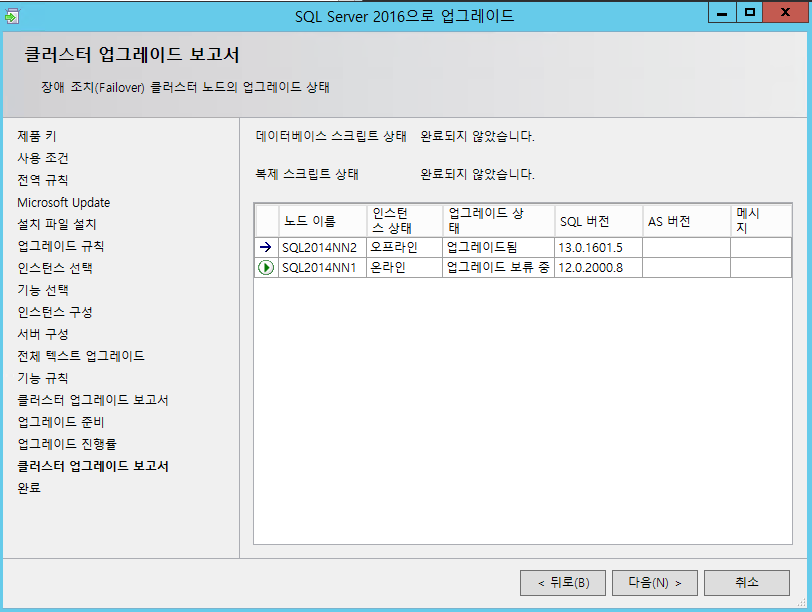Select the 완료 step

29,488
